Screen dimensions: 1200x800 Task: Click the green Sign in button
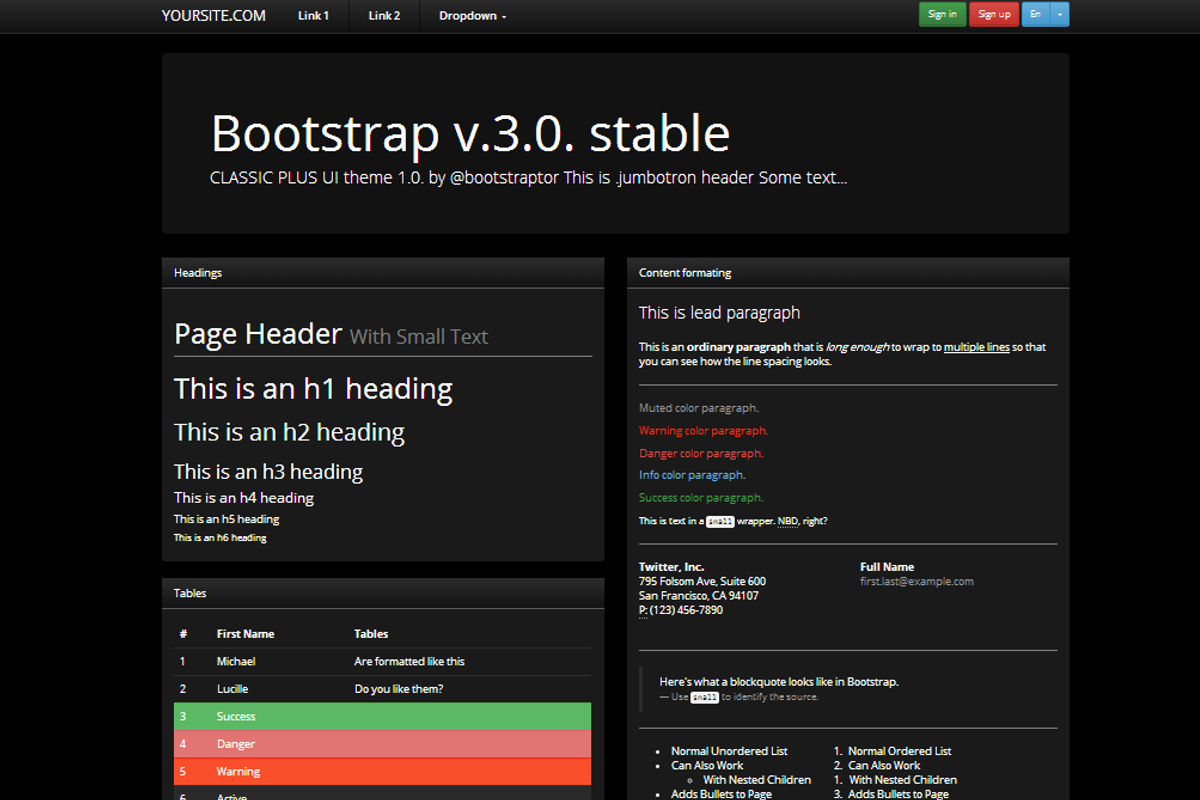942,14
